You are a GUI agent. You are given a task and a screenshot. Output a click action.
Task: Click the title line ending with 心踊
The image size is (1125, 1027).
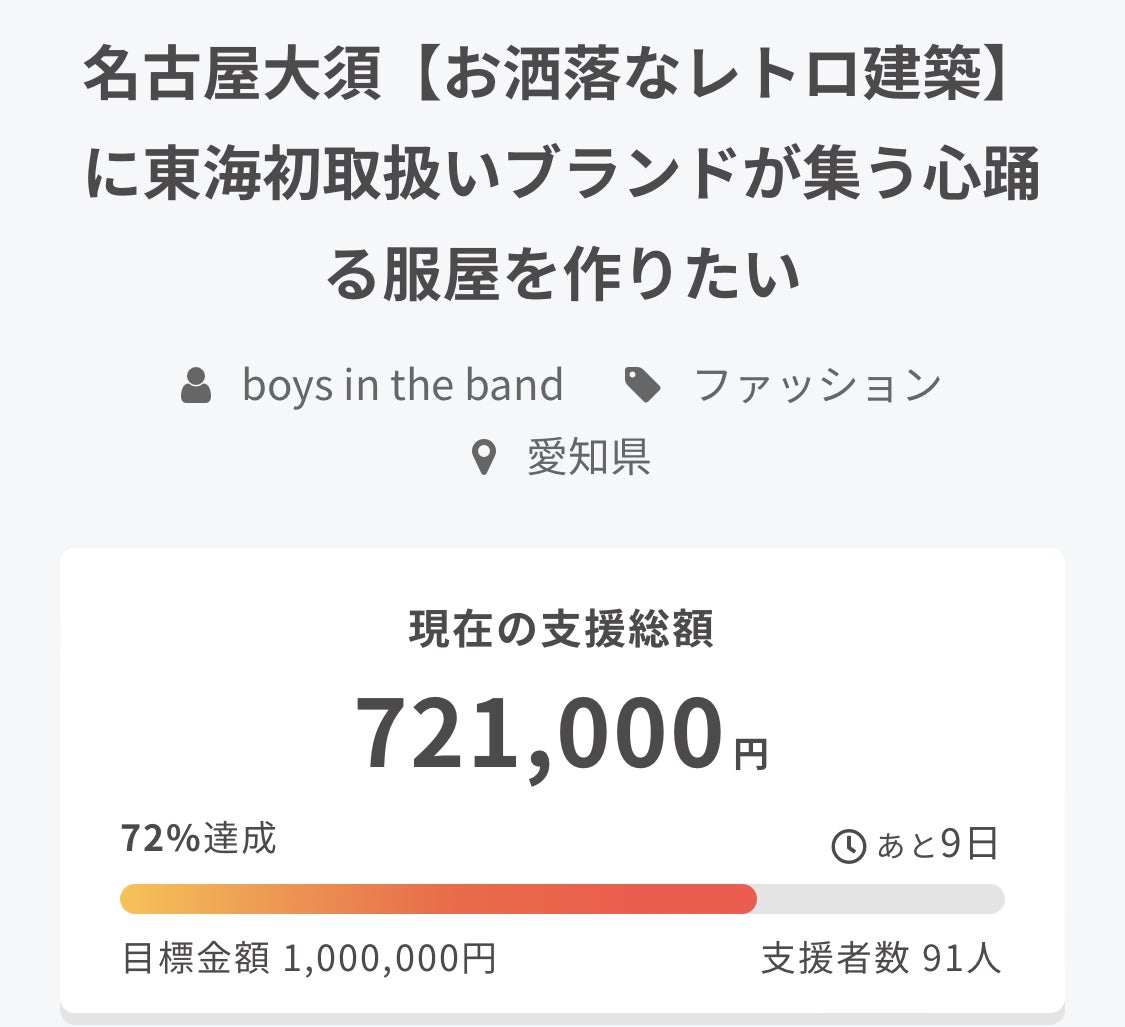pos(562,176)
